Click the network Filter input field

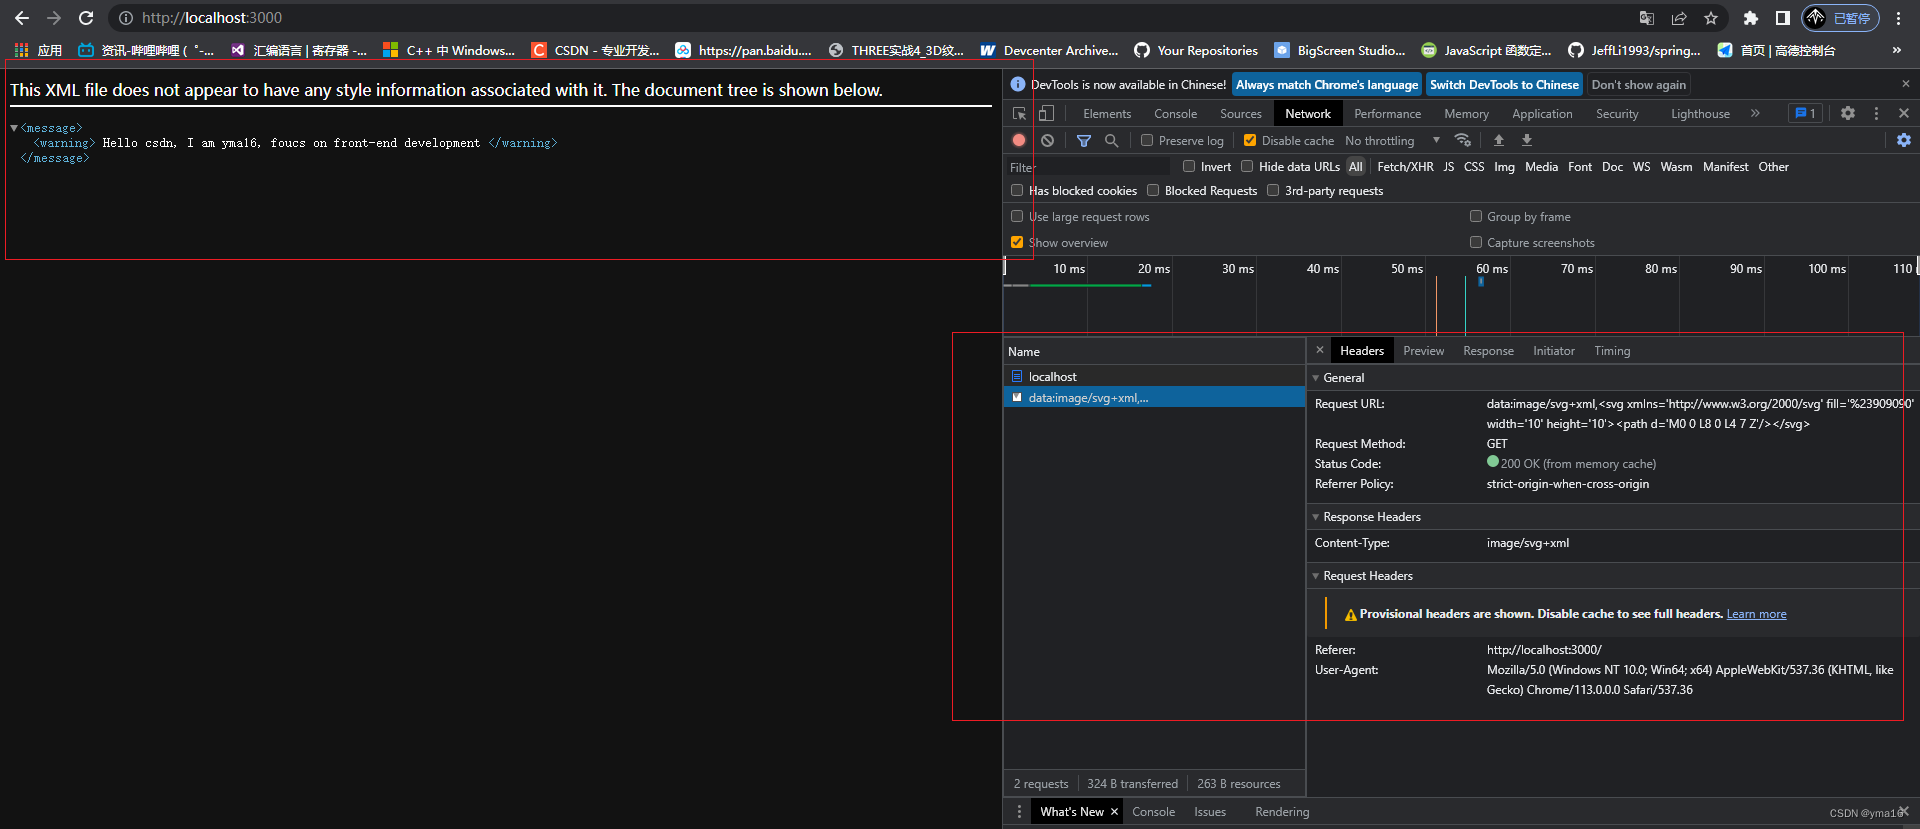1089,166
